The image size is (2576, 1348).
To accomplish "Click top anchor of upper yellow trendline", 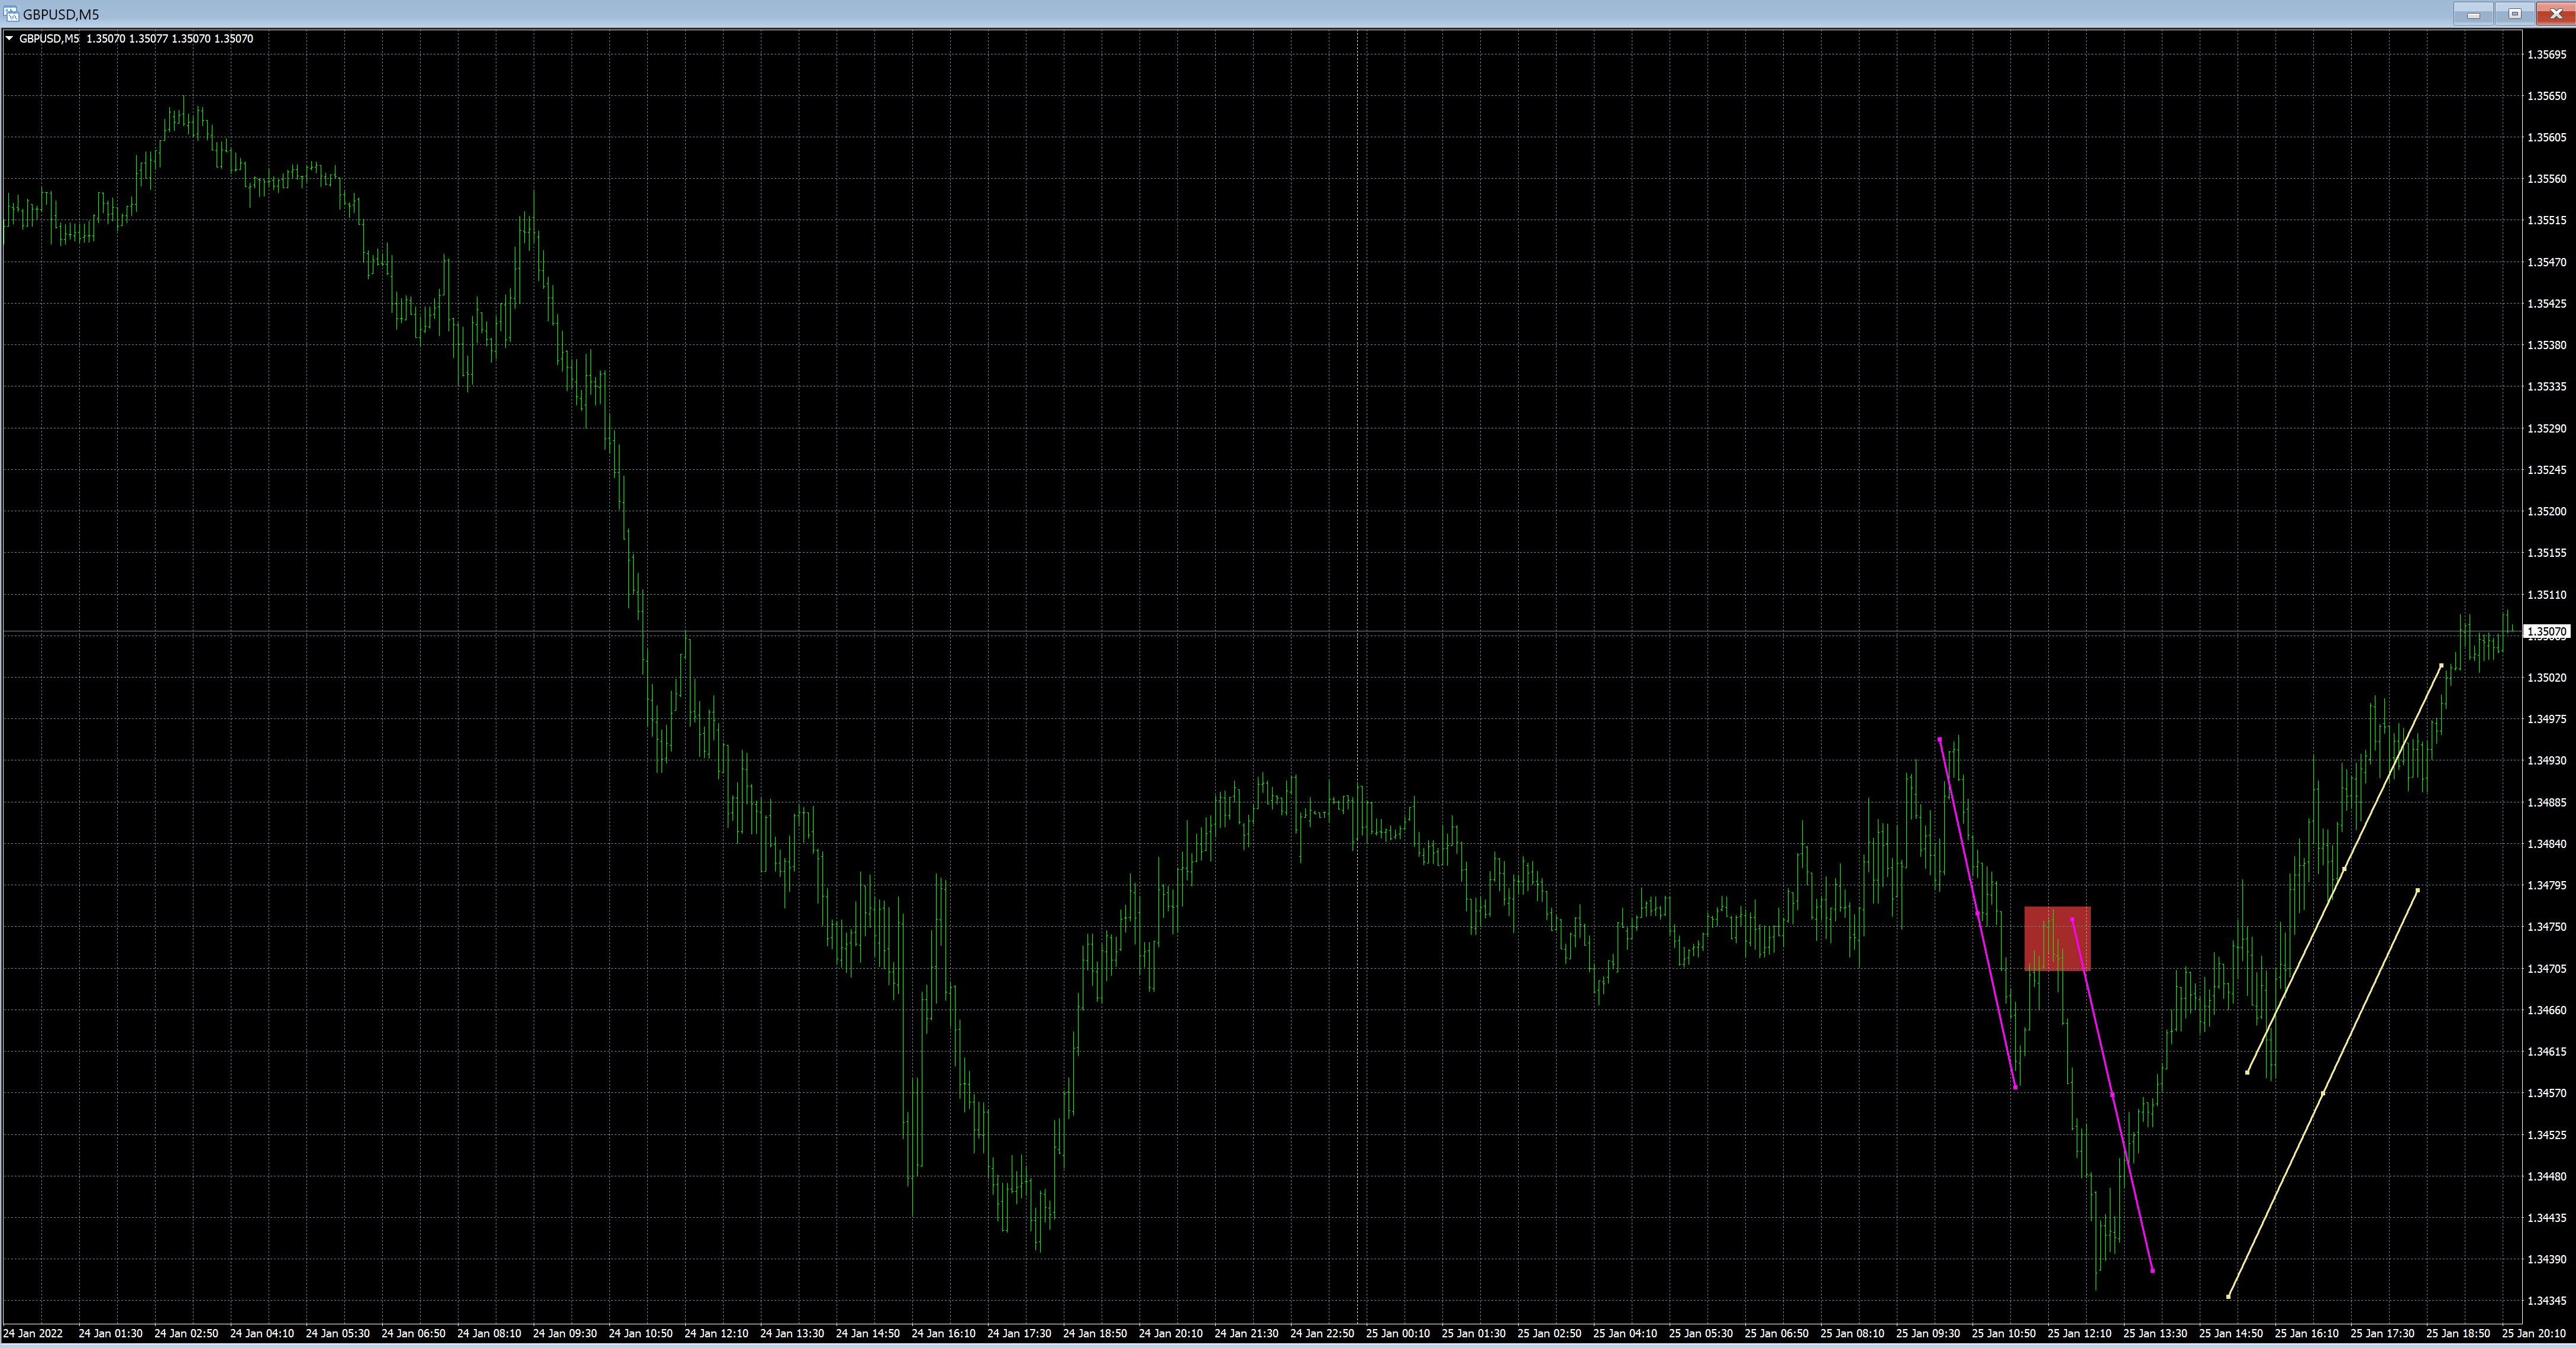I will click(x=2441, y=665).
